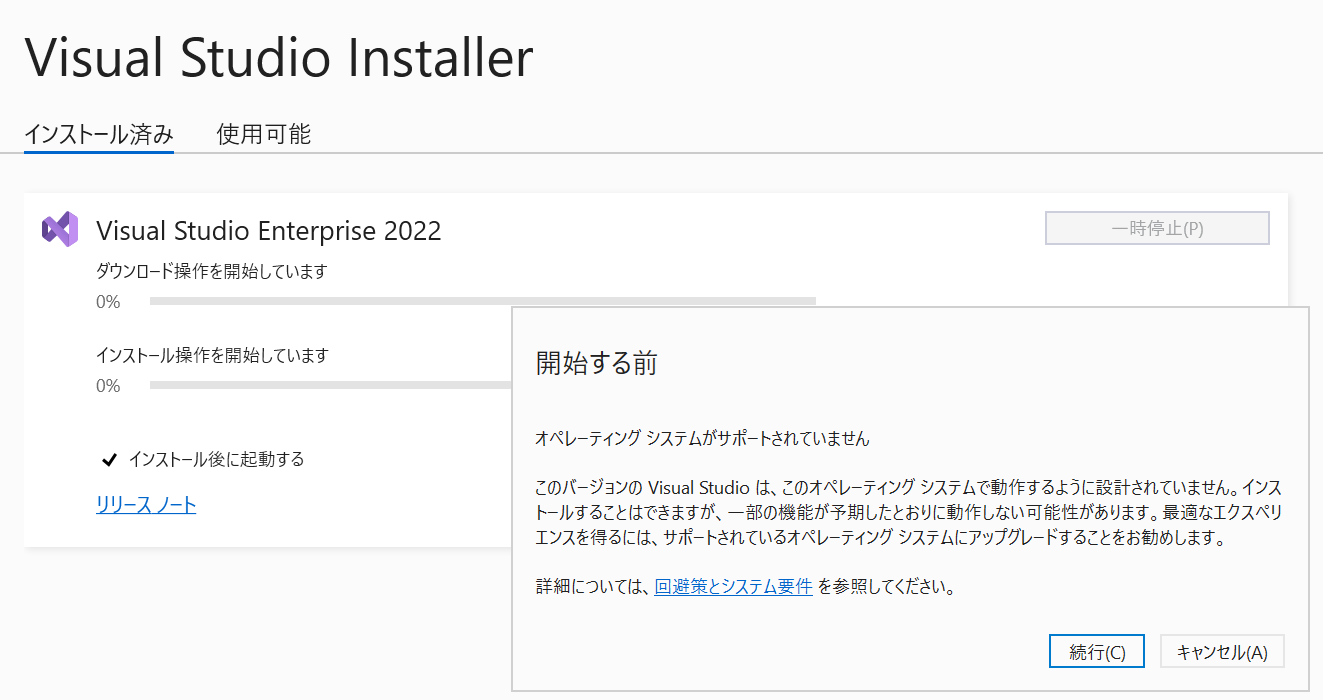Viewport: 1323px width, 700px height.
Task: Switch to the インストール済み tab
Action: [99, 135]
